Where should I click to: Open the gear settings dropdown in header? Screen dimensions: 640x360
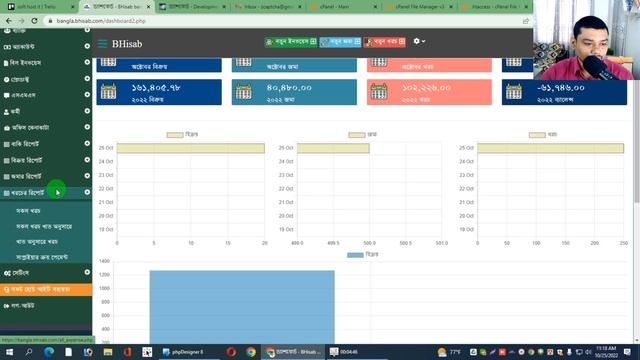(419, 41)
